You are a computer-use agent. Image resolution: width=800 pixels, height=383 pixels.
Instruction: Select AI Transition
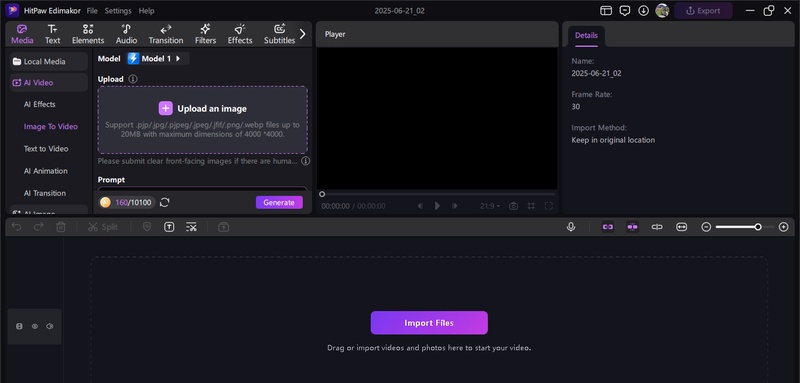(x=44, y=193)
